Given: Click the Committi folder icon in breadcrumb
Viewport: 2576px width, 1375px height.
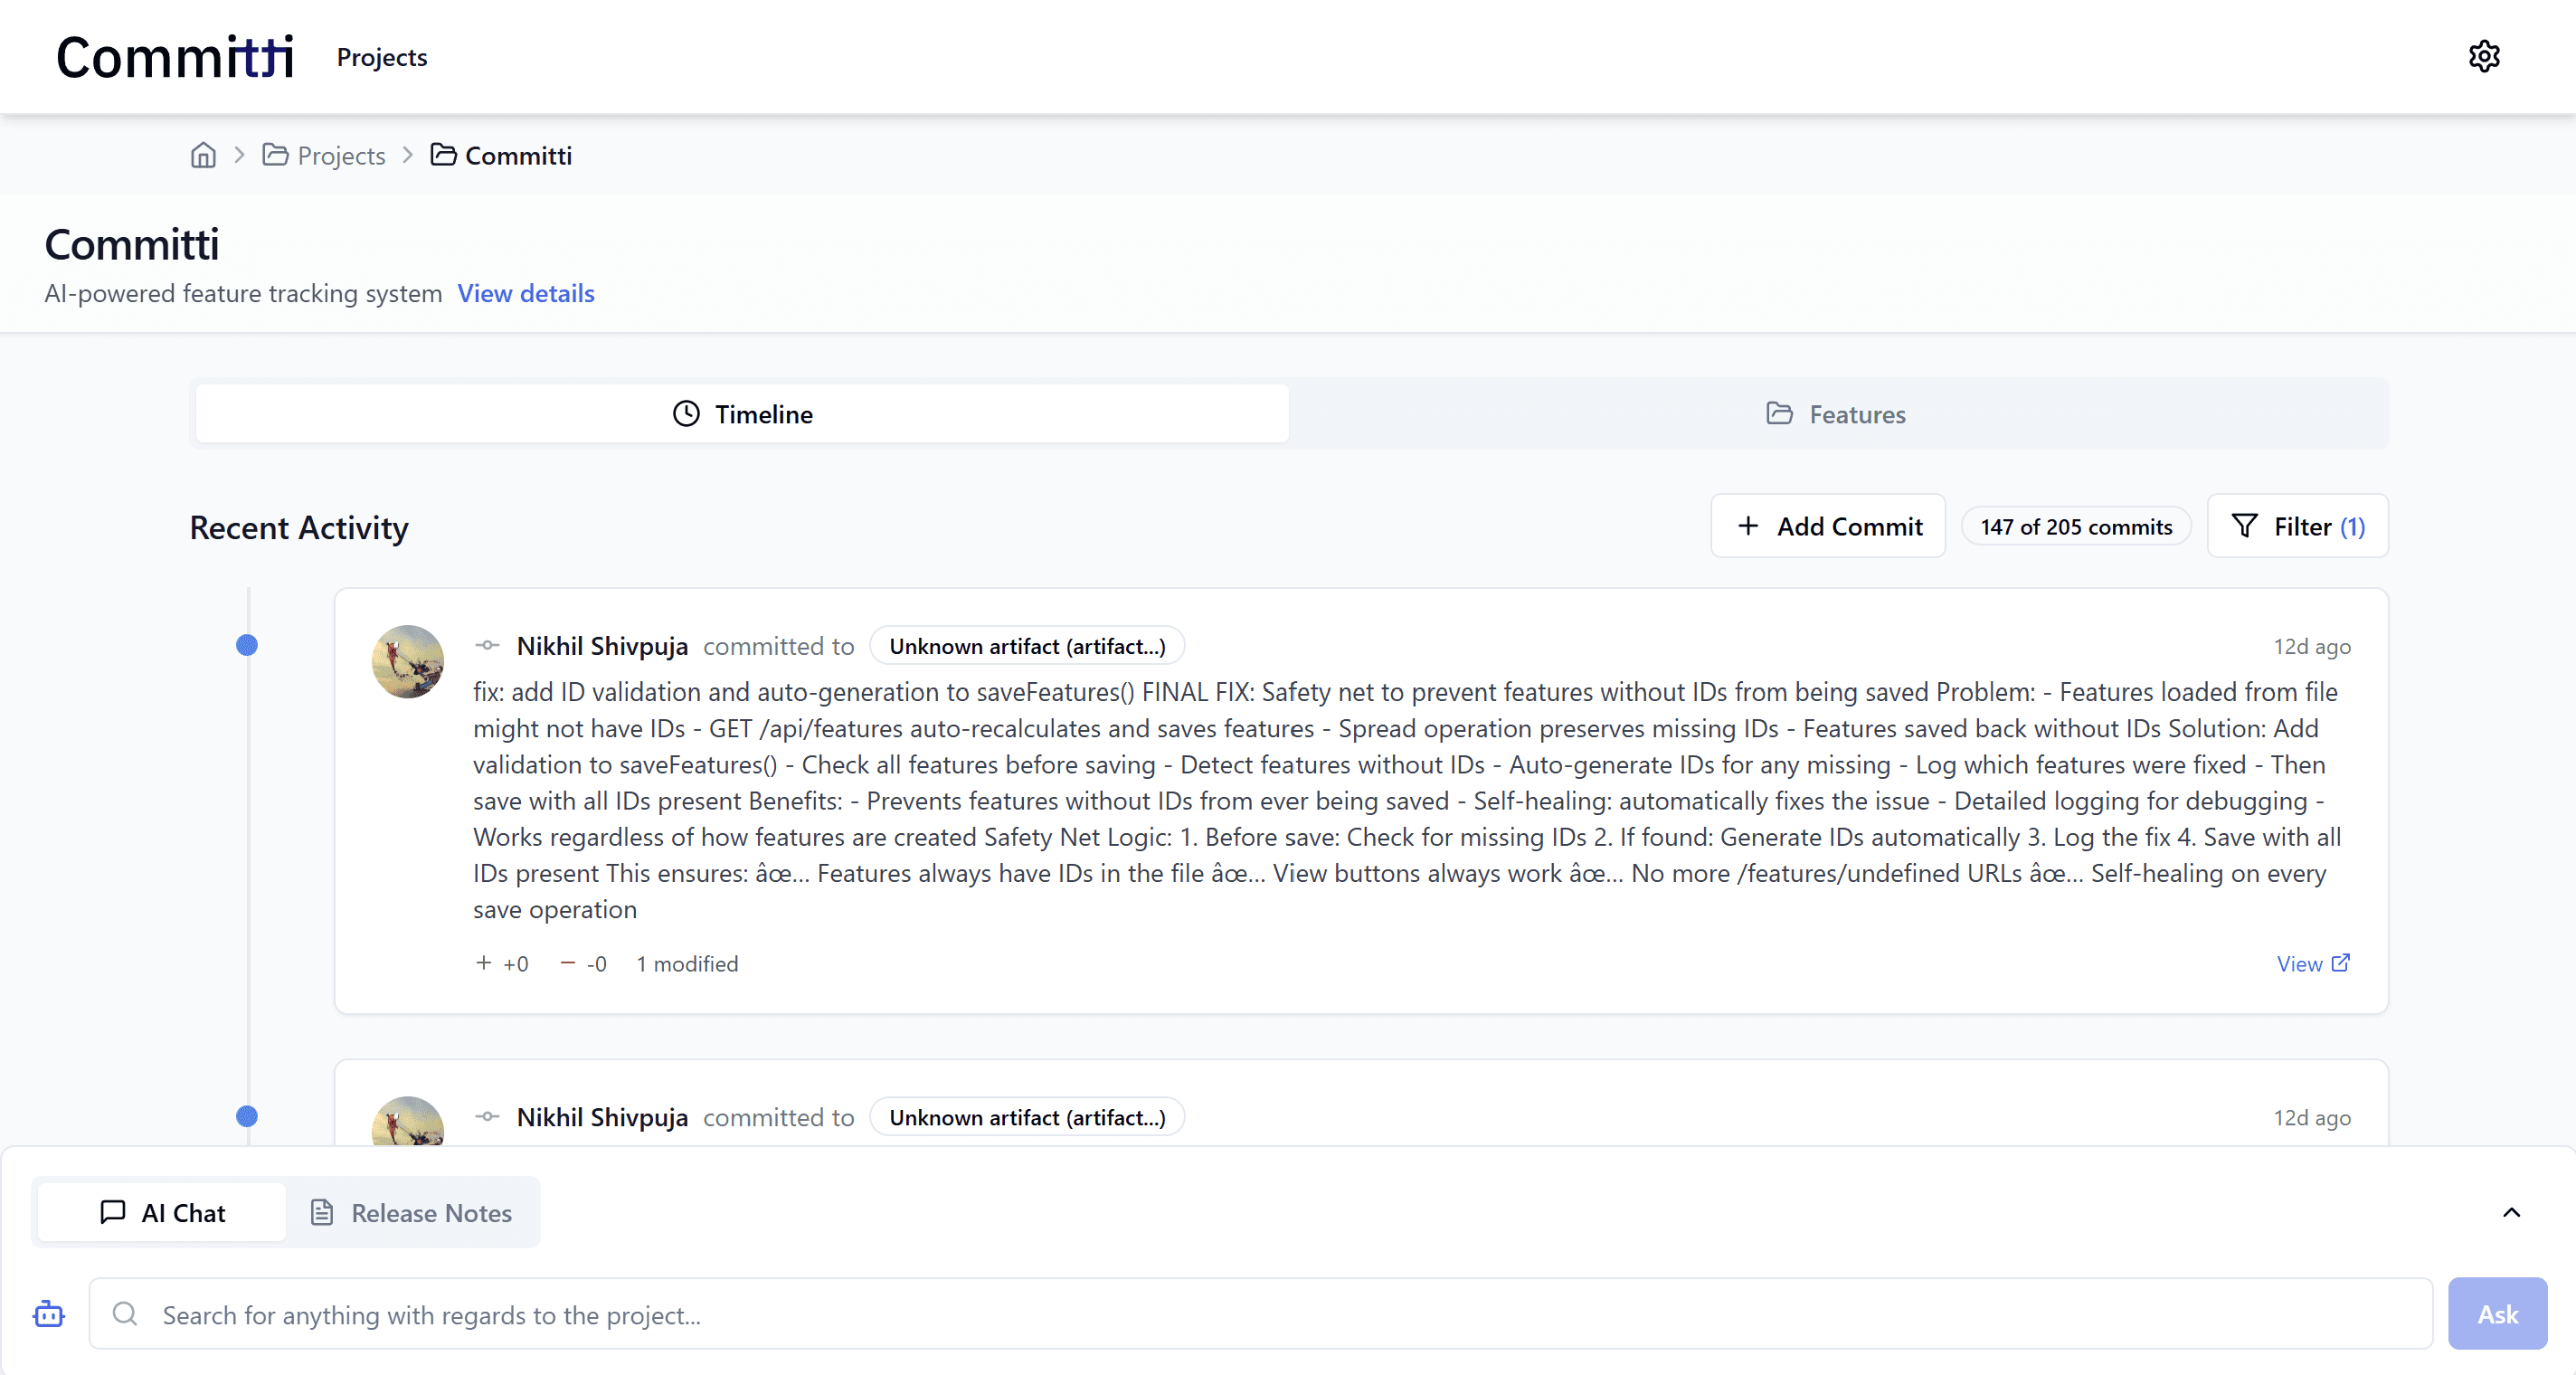Looking at the screenshot, I should (443, 155).
